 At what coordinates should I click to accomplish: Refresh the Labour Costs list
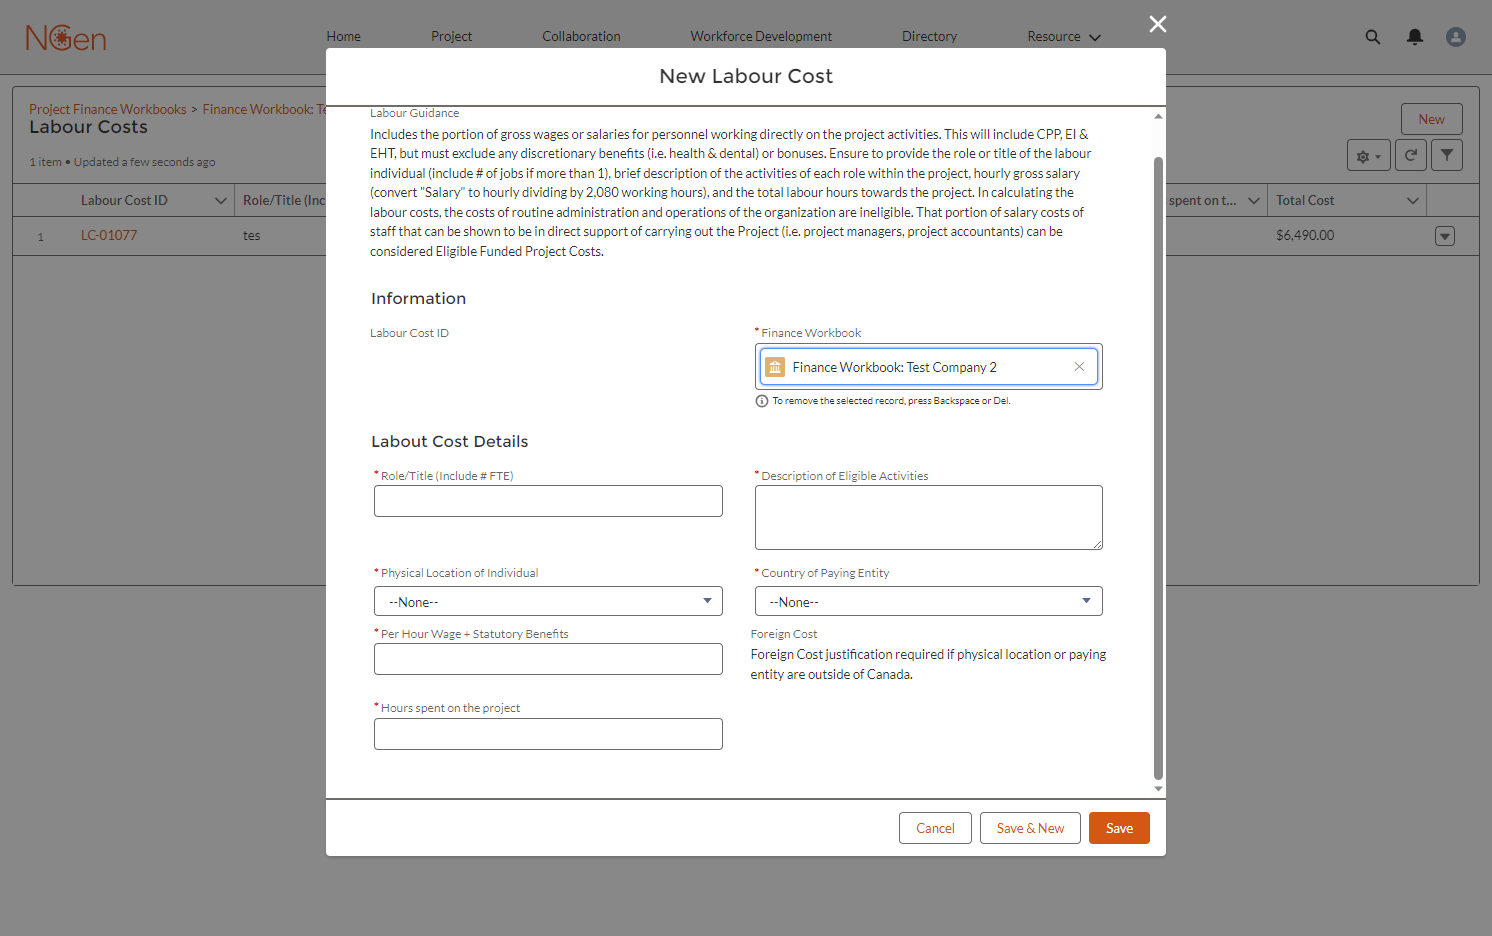pos(1411,155)
